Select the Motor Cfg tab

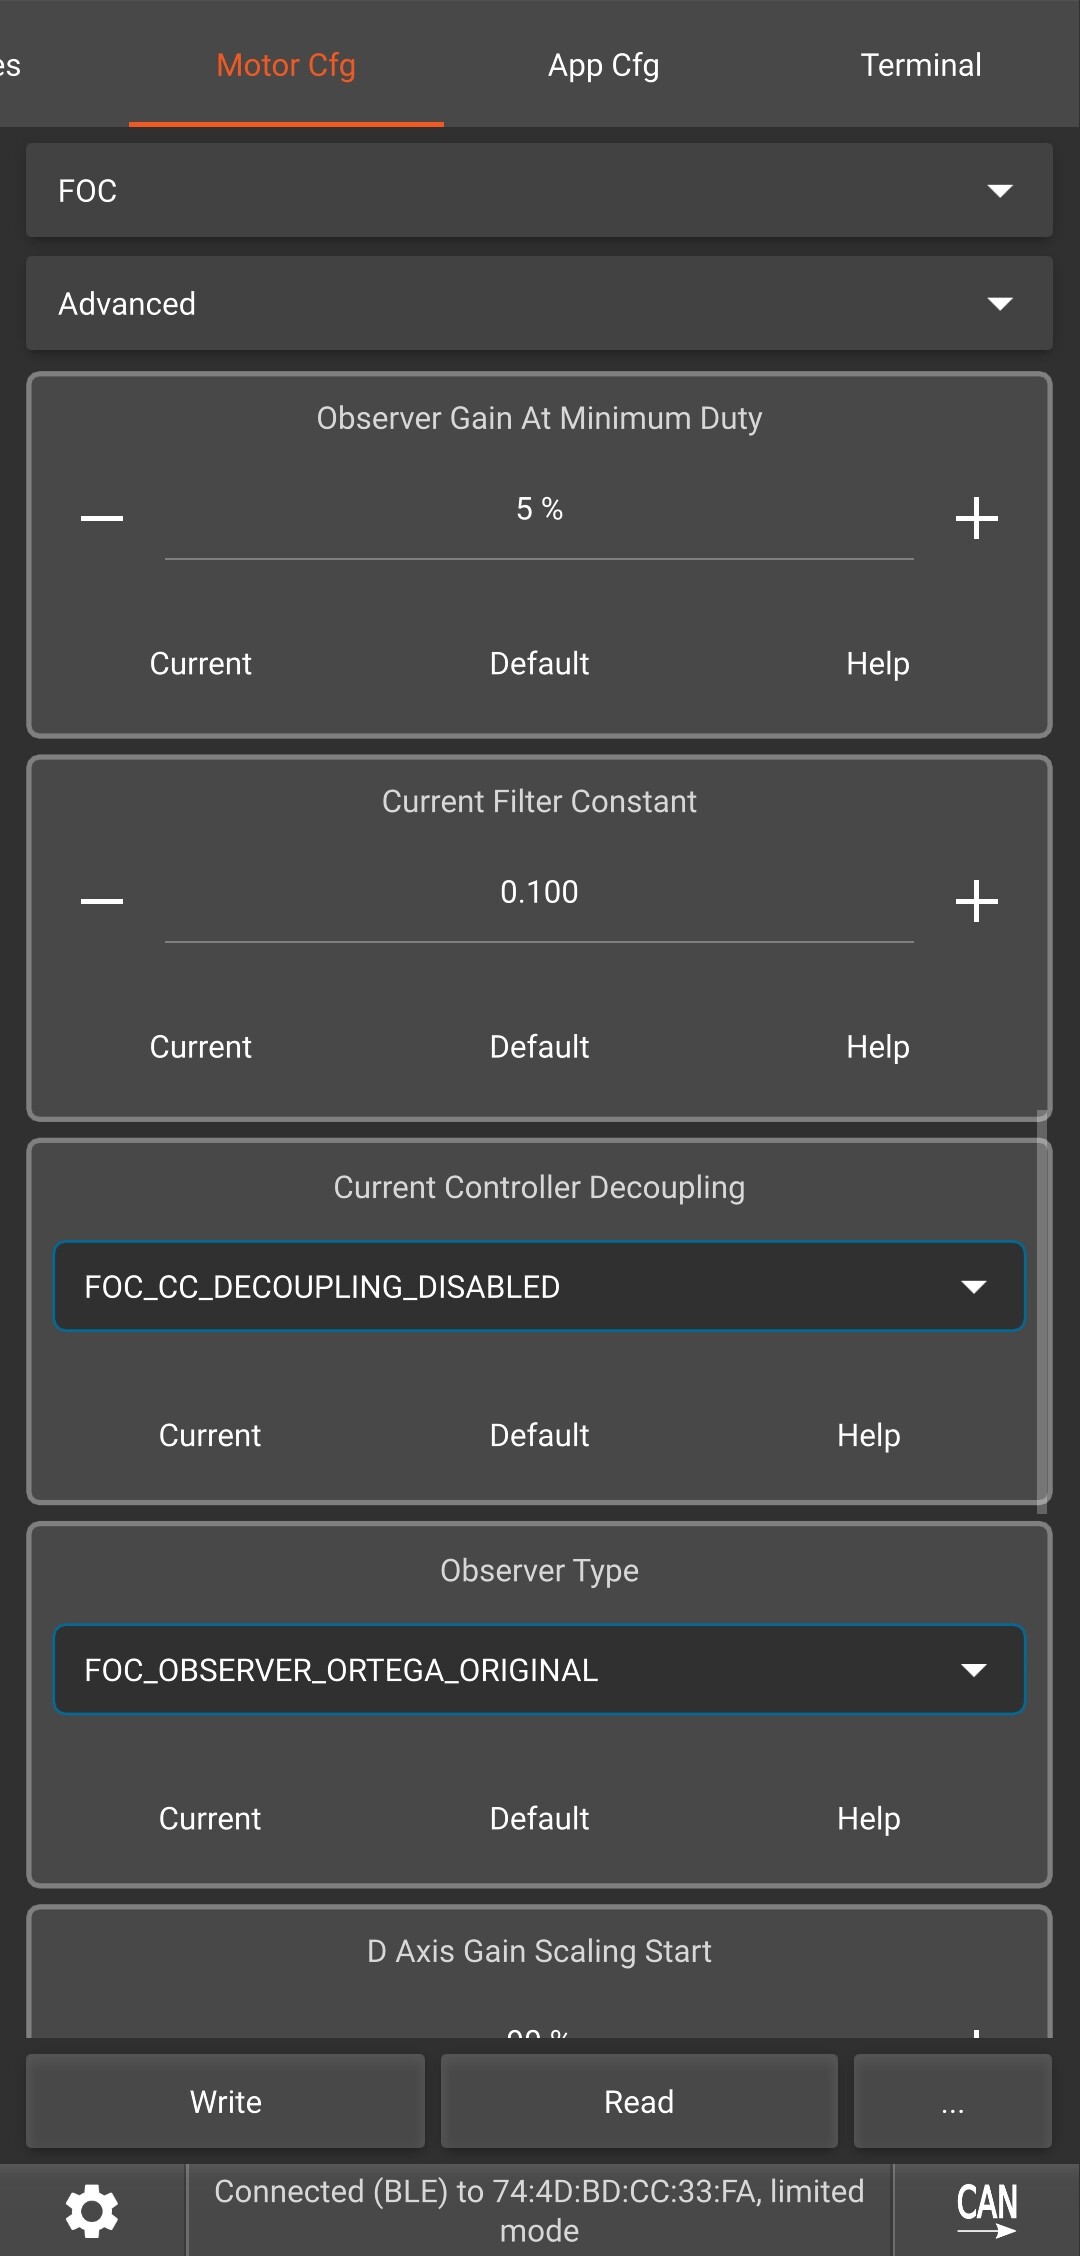286,65
